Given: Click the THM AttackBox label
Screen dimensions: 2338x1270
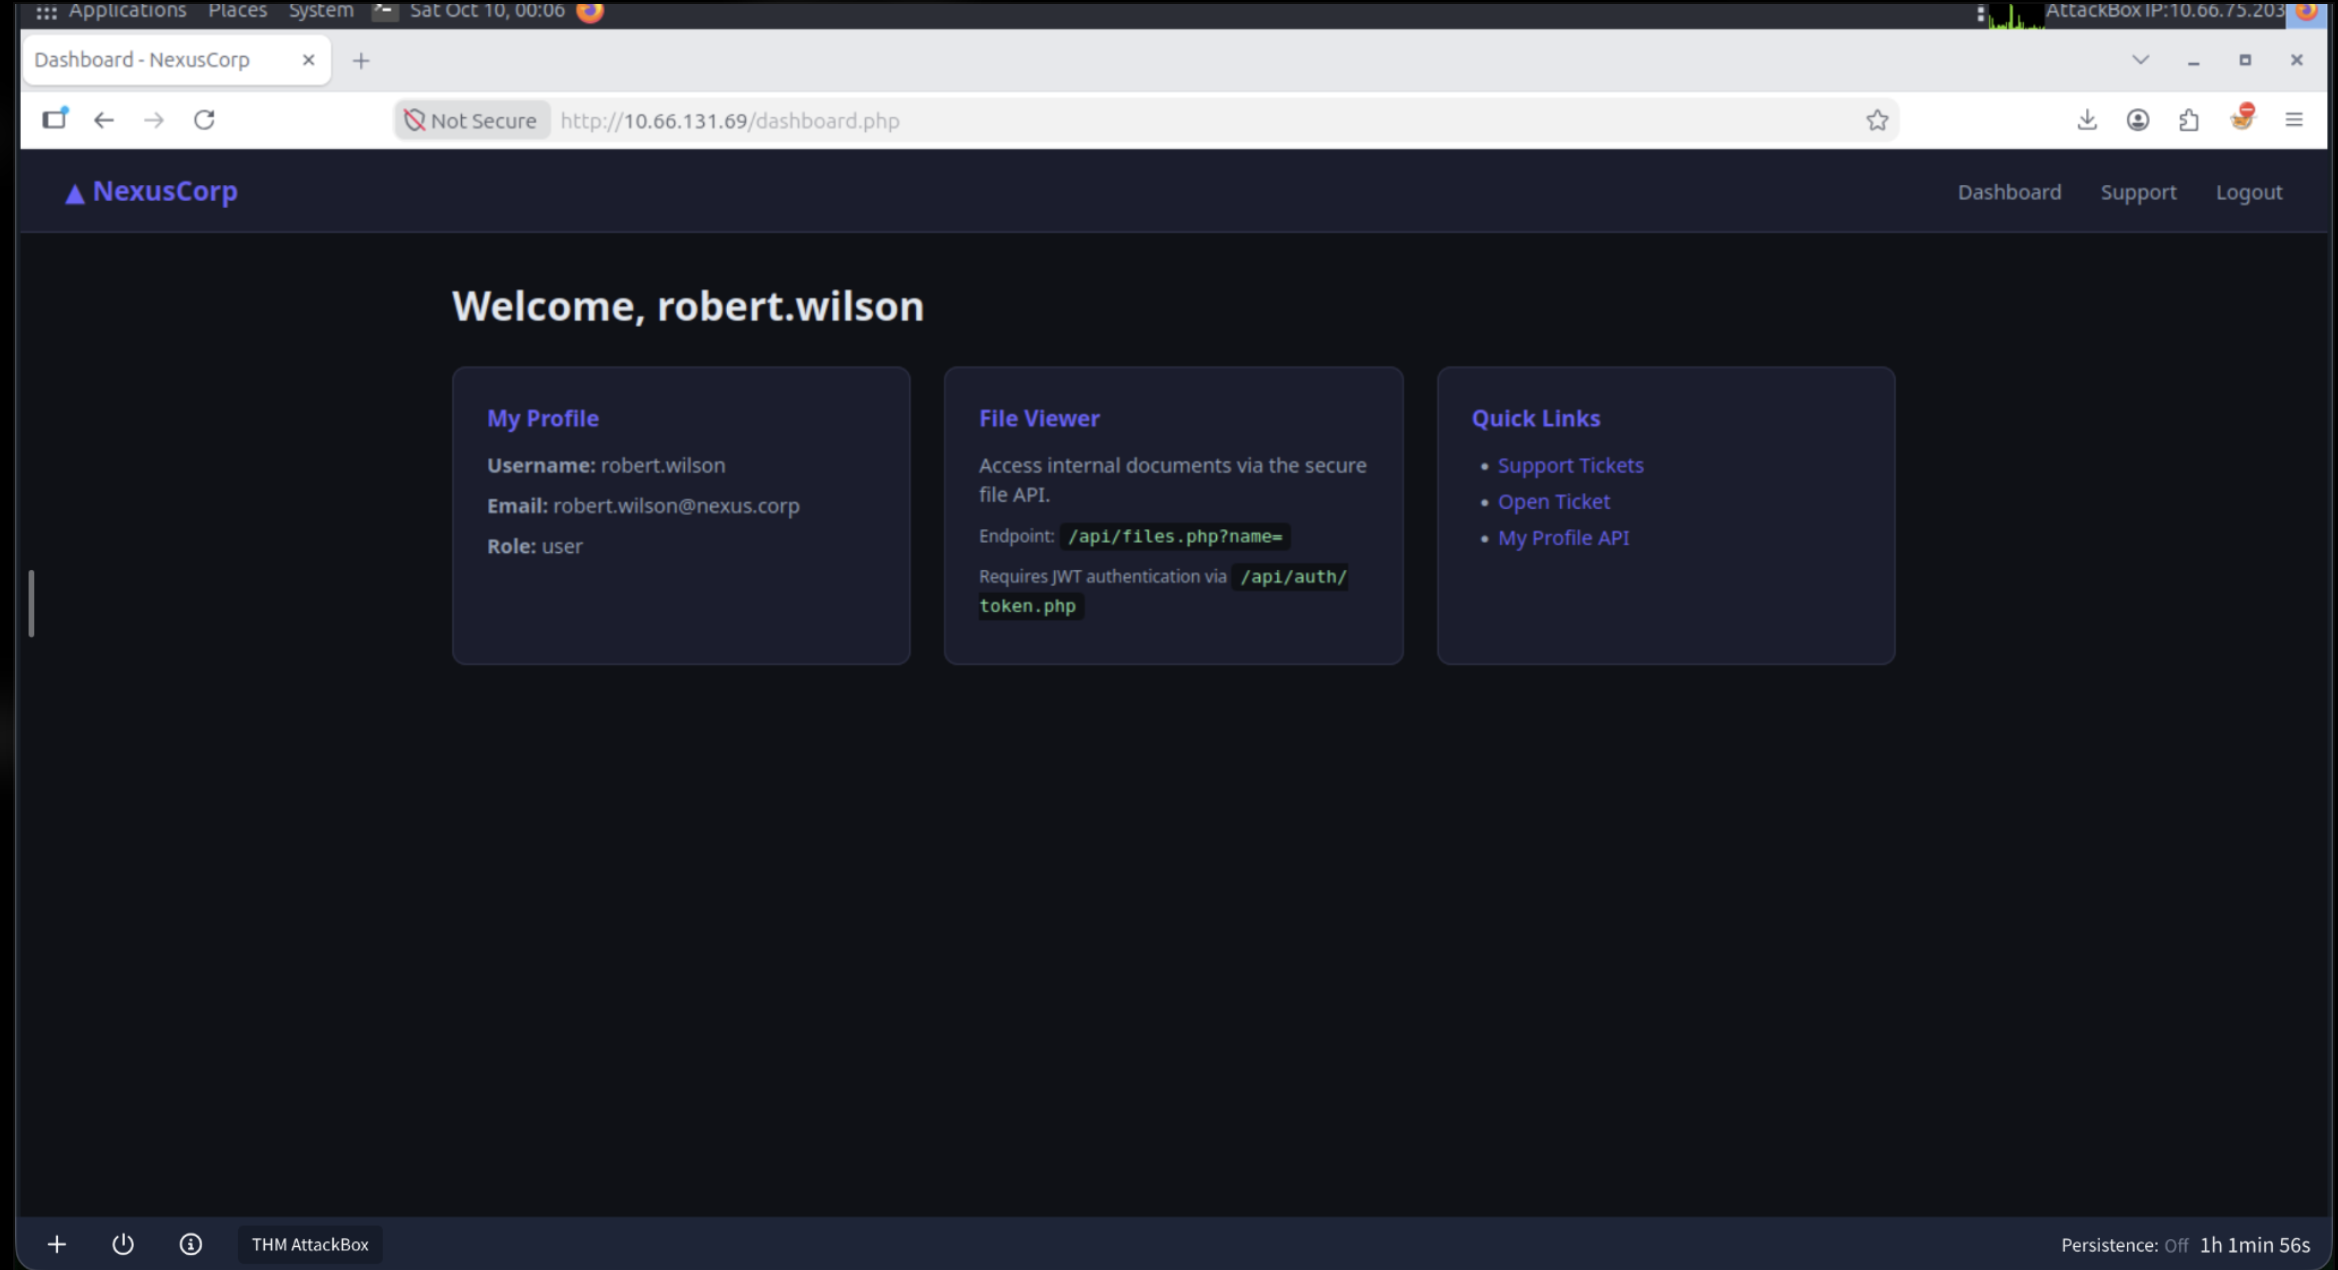Looking at the screenshot, I should (x=310, y=1244).
